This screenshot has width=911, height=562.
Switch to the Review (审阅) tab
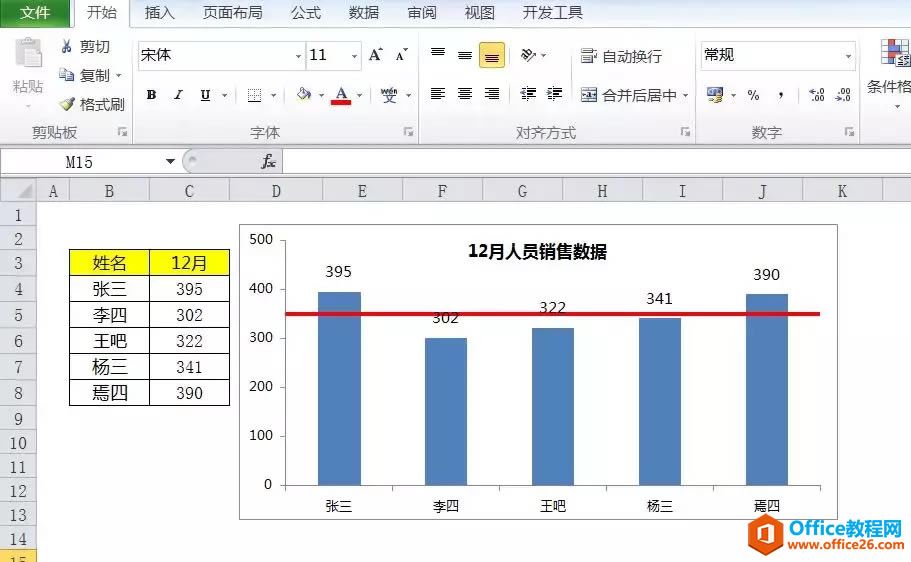click(x=422, y=13)
